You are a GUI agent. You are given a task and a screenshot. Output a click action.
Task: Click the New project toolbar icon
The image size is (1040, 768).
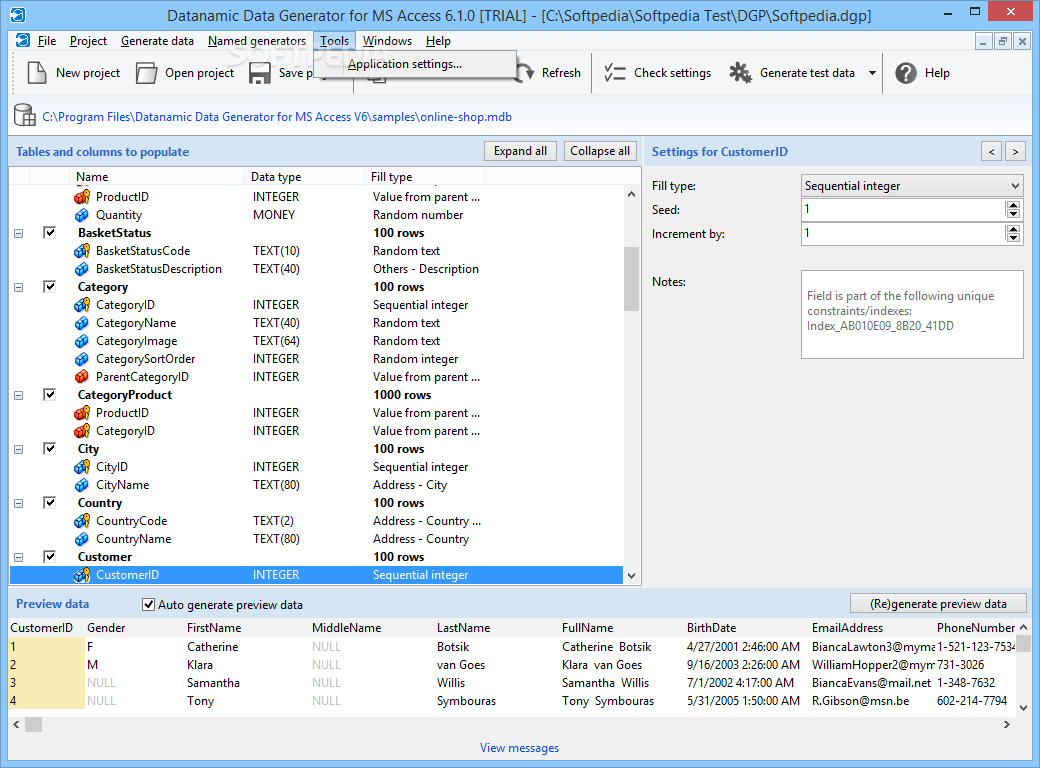point(36,73)
